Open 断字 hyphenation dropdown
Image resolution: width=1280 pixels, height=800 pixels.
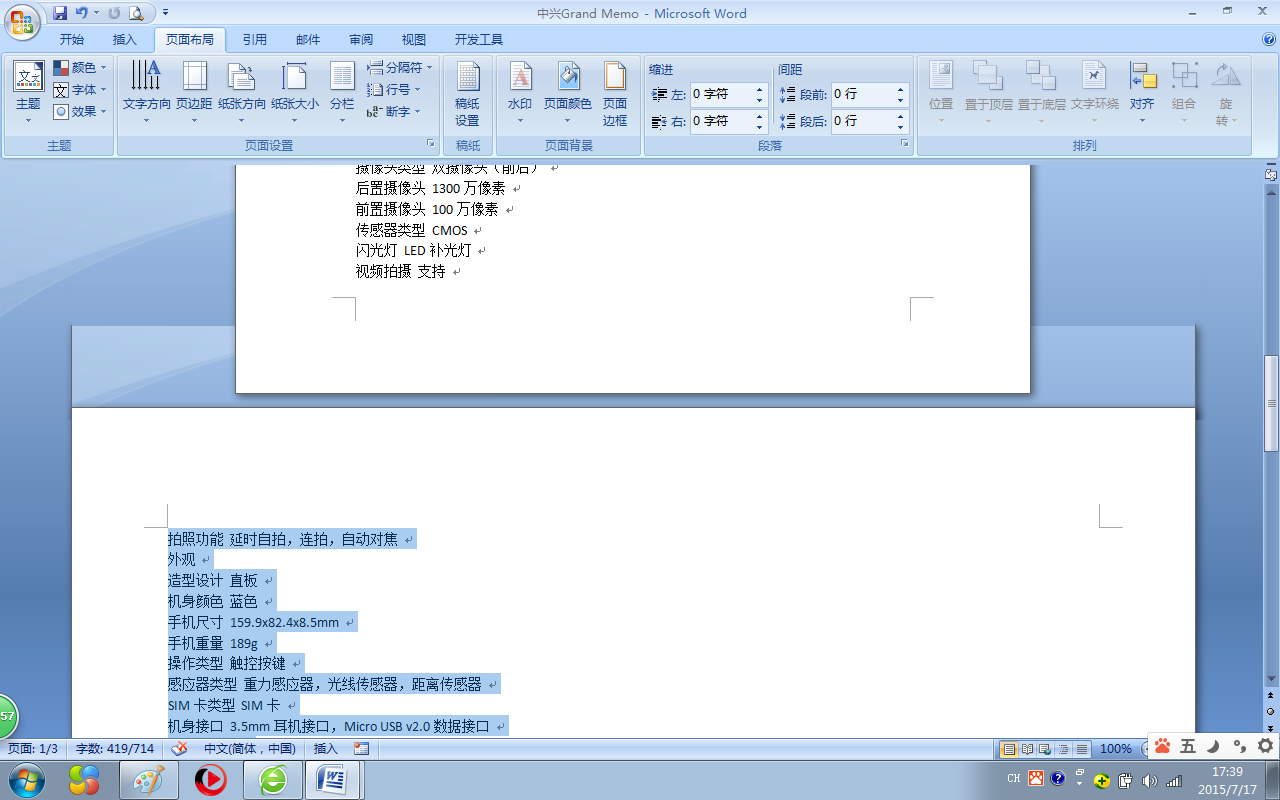pyautogui.click(x=392, y=112)
